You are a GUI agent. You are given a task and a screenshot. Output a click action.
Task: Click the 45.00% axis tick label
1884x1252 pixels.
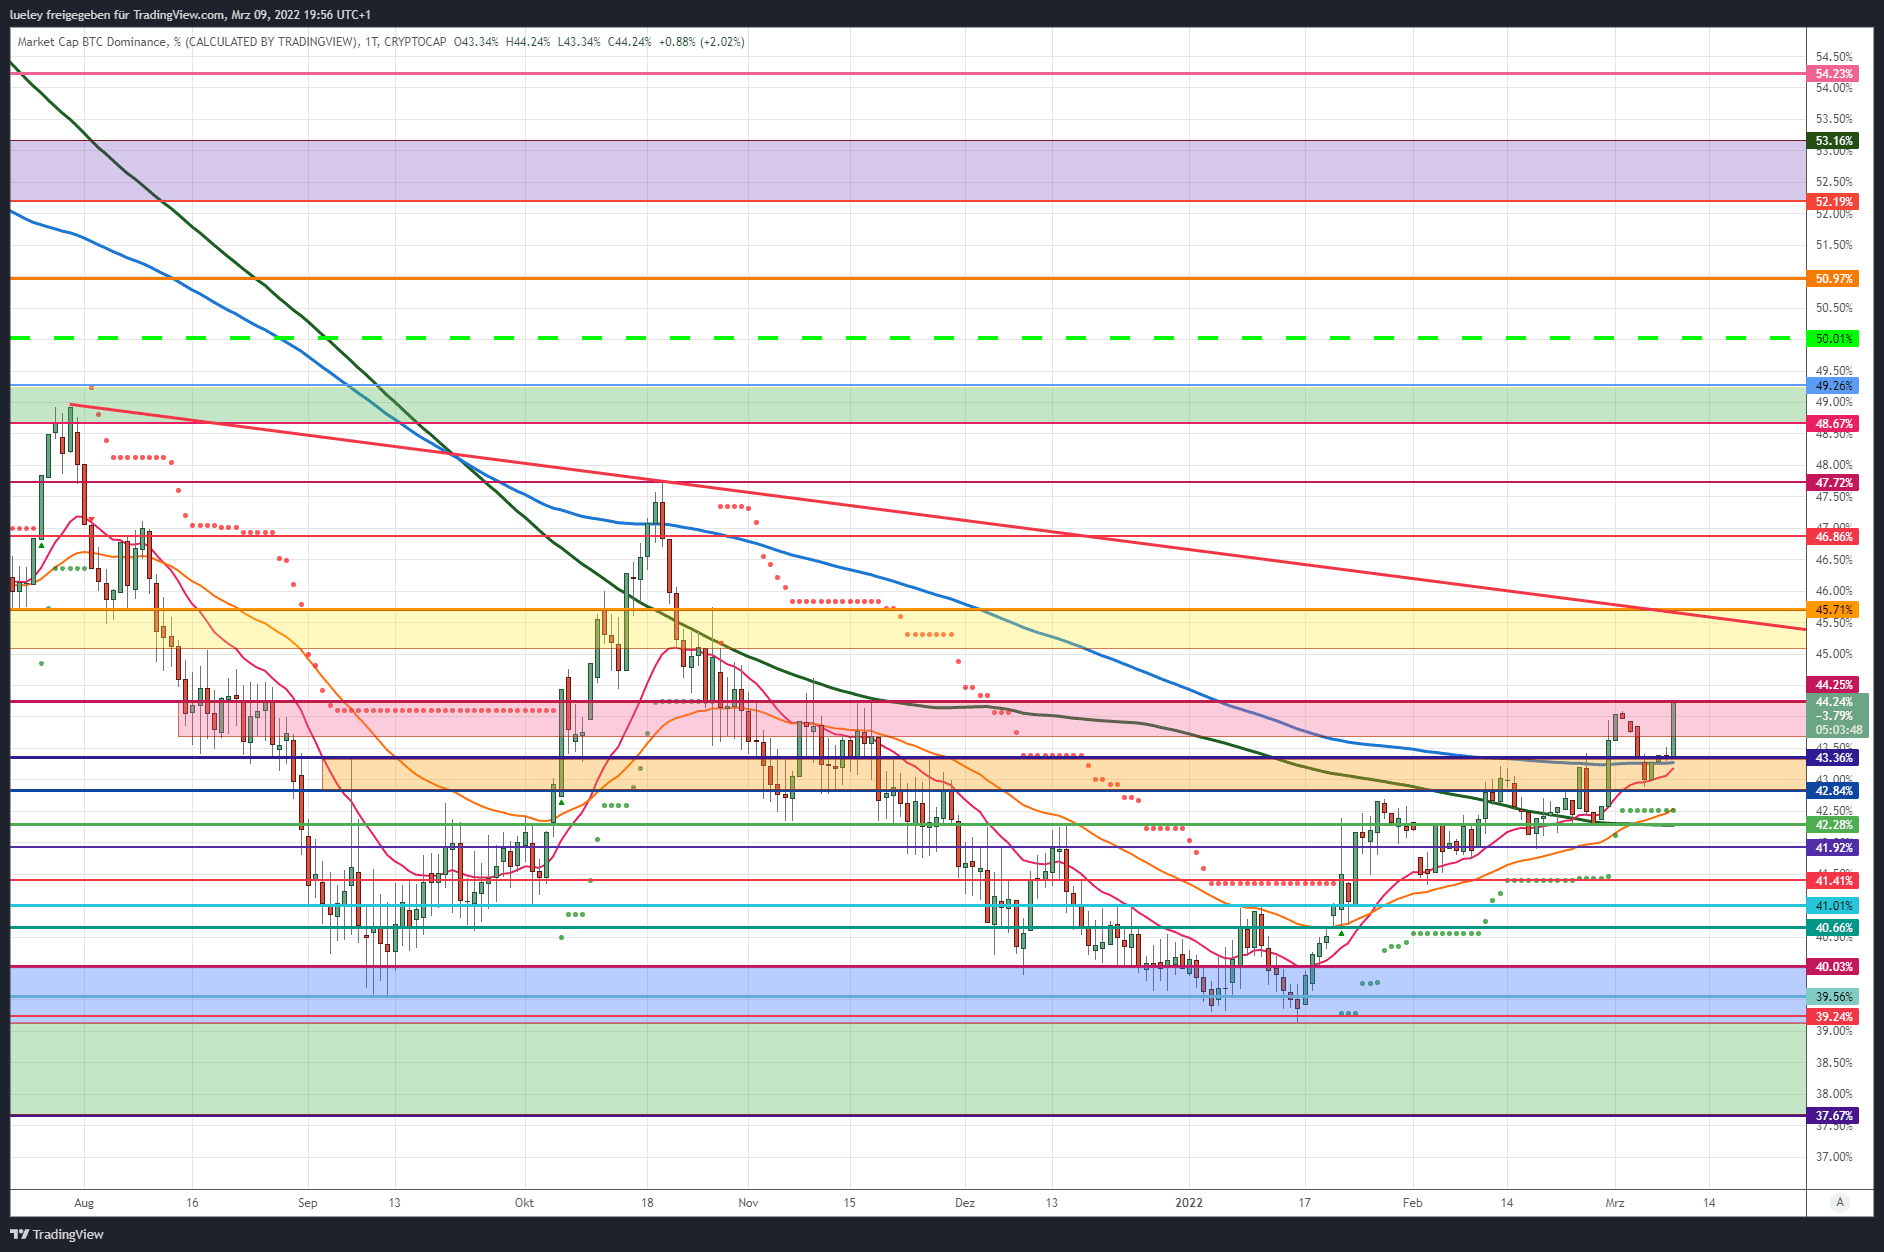pos(1834,654)
